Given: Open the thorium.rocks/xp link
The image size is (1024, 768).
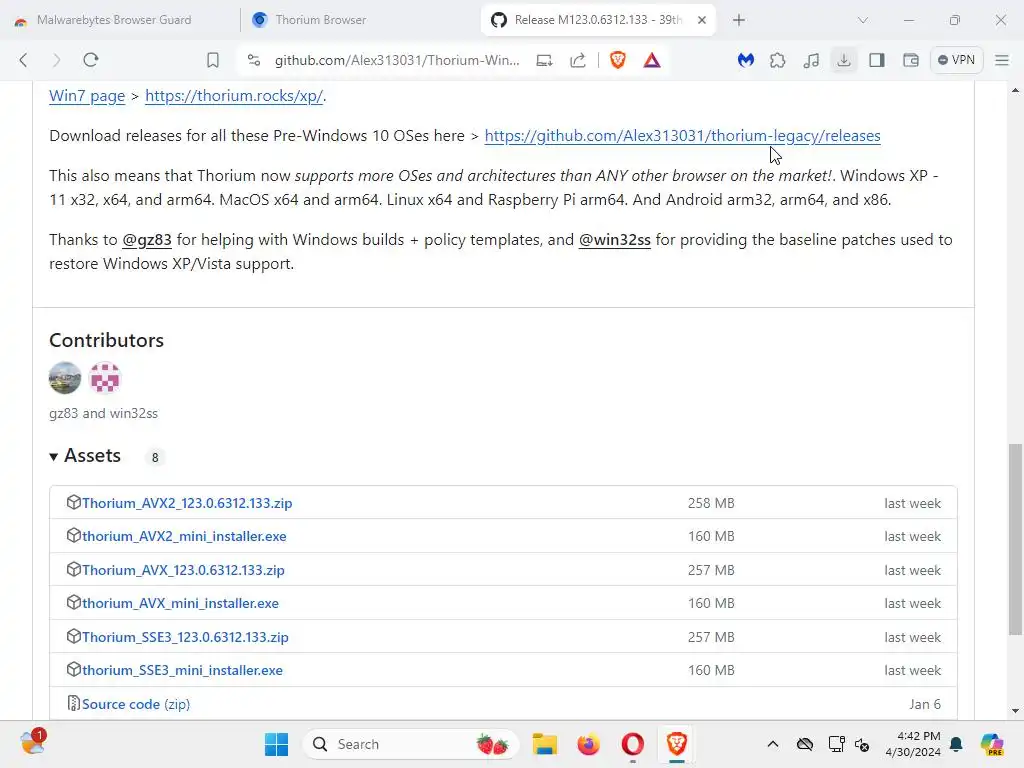Looking at the screenshot, I should coord(234,95).
